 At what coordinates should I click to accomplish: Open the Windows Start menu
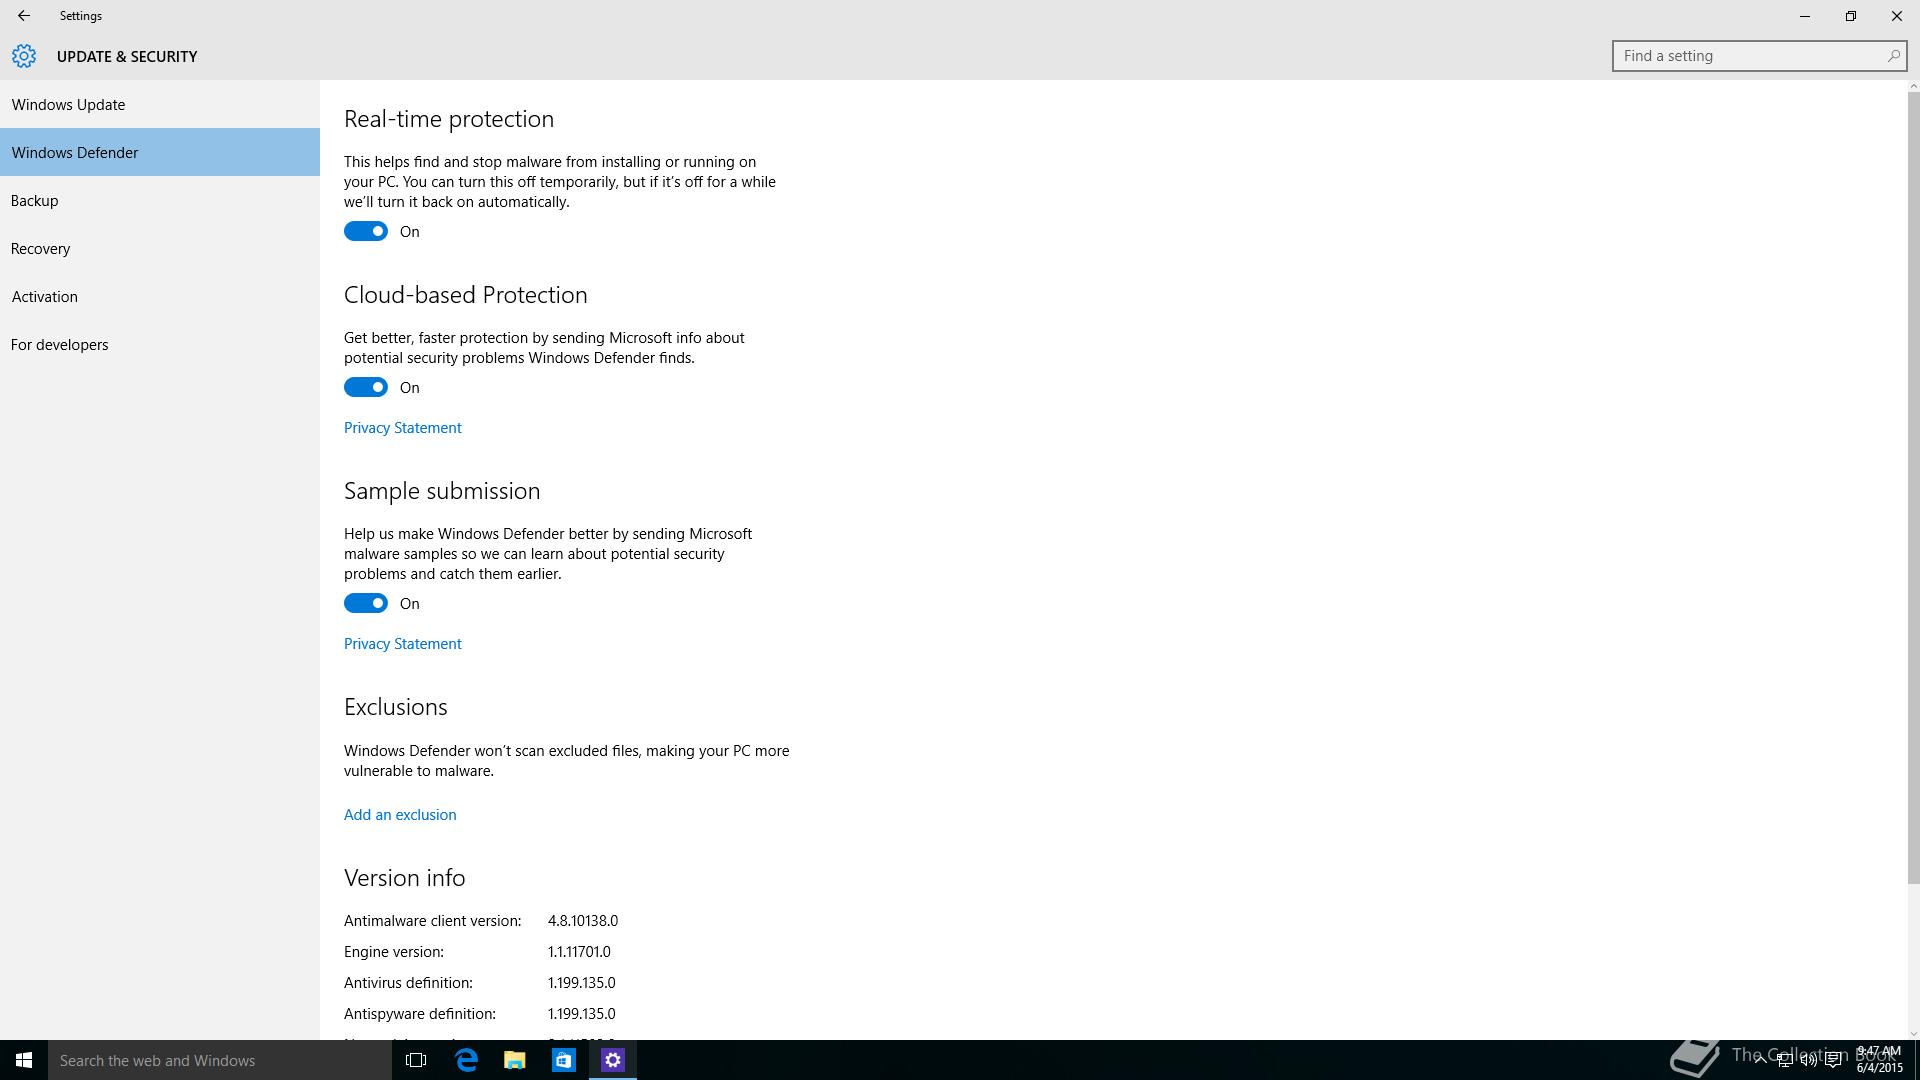[x=24, y=1060]
